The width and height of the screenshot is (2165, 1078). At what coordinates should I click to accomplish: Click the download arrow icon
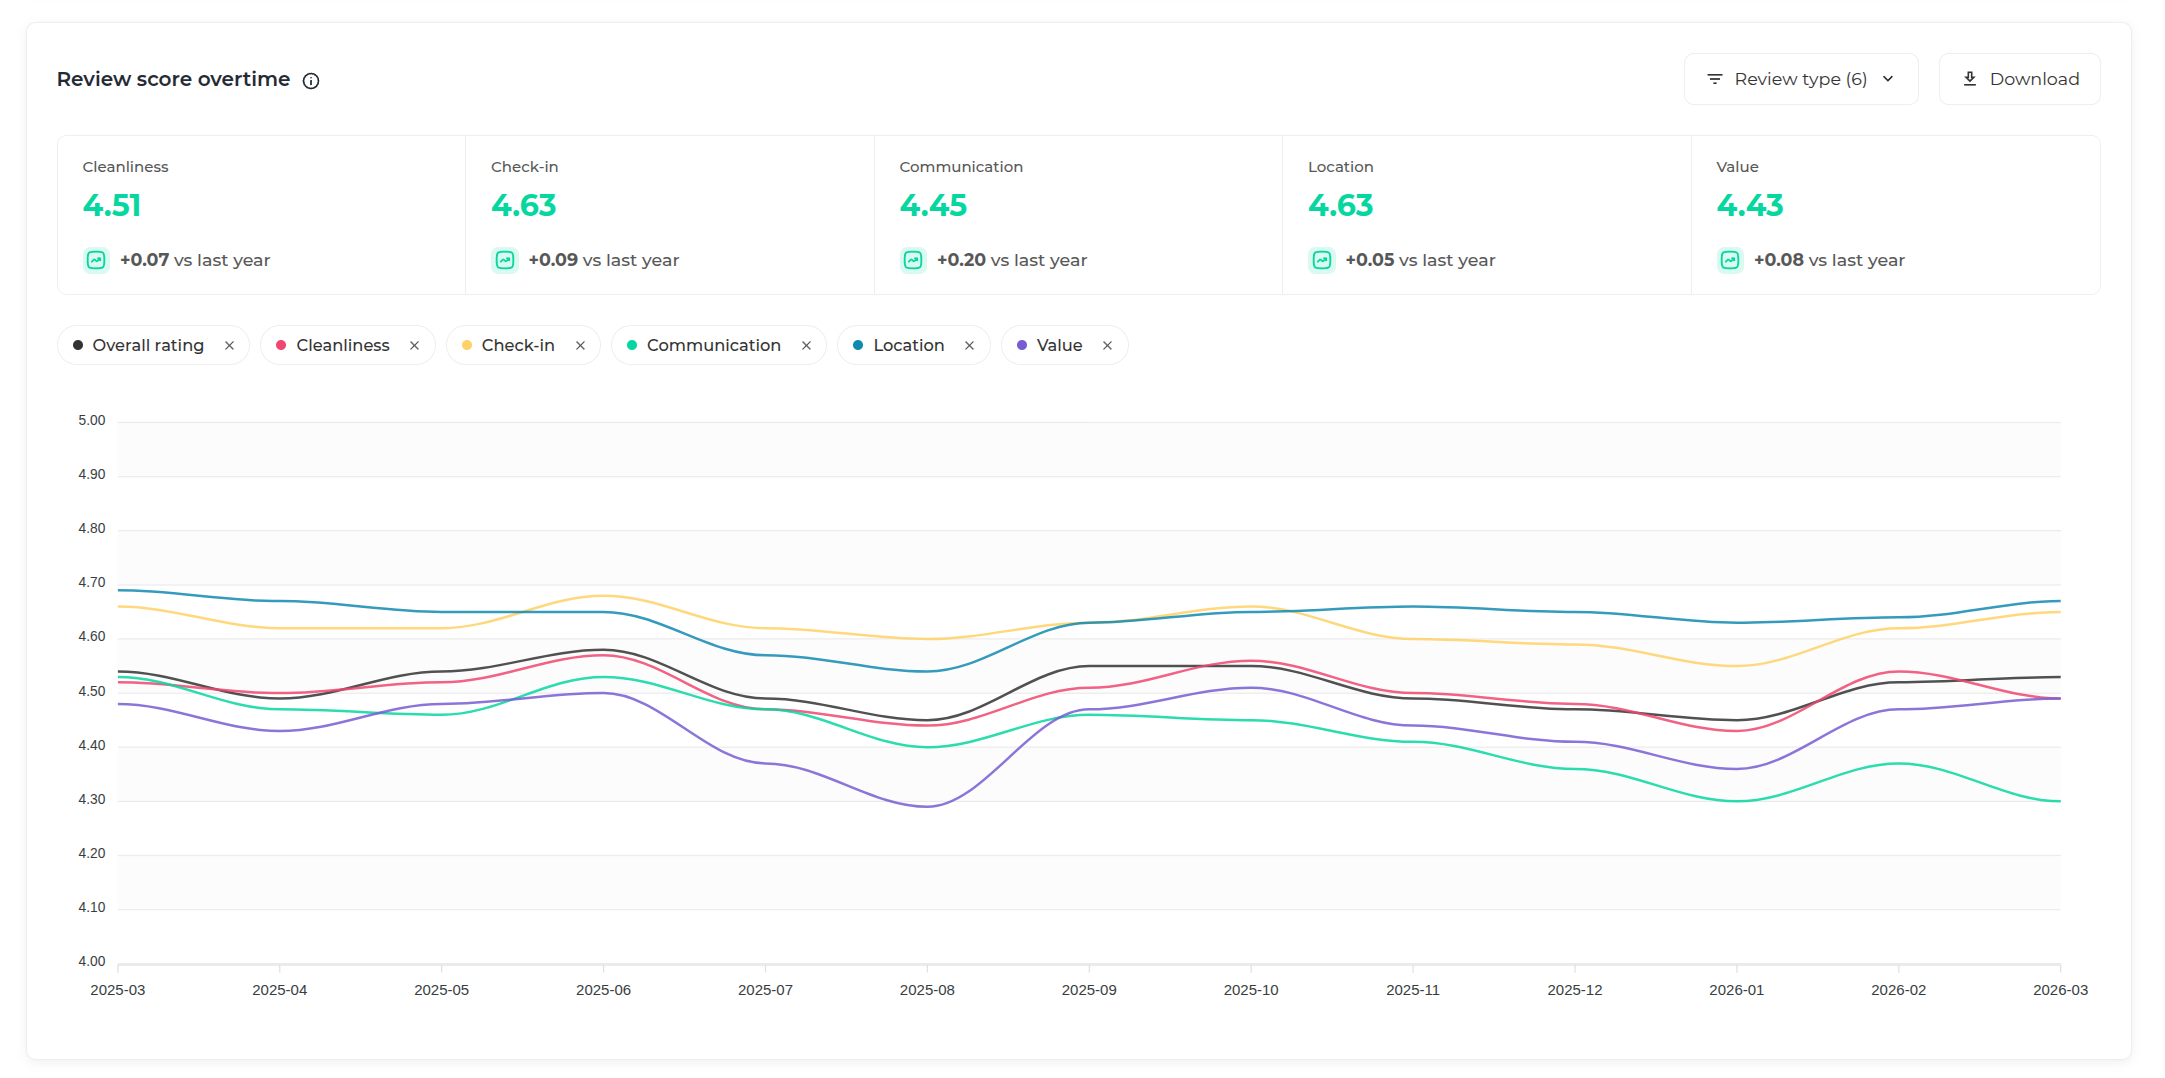tap(1970, 79)
